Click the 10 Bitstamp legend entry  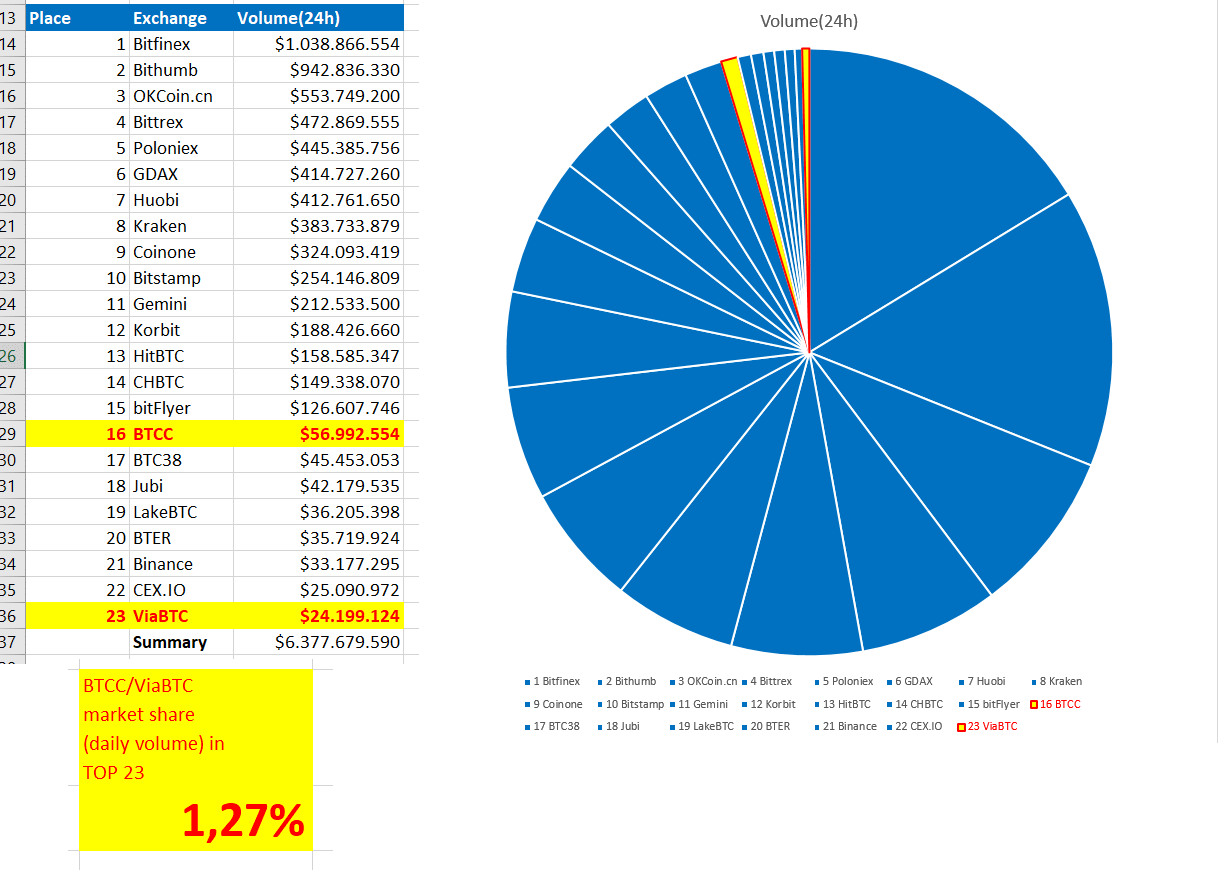coord(630,704)
